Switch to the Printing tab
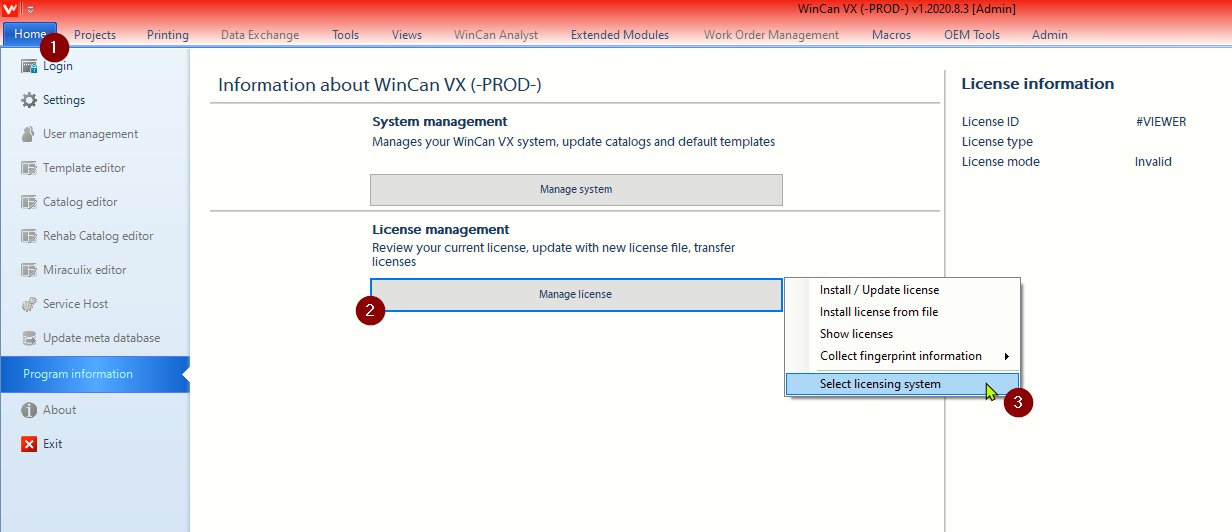This screenshot has height=532, width=1232. click(168, 34)
